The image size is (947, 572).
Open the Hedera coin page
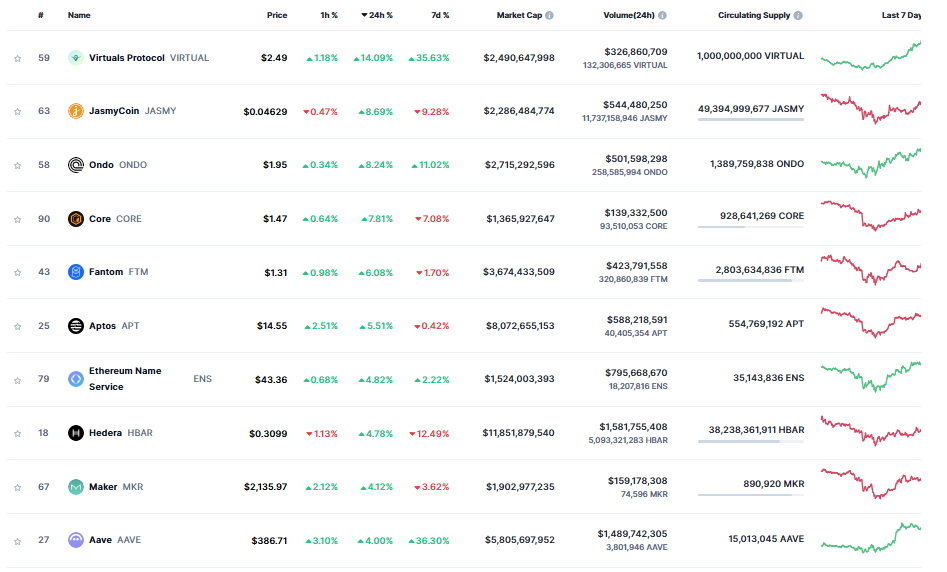click(x=105, y=433)
